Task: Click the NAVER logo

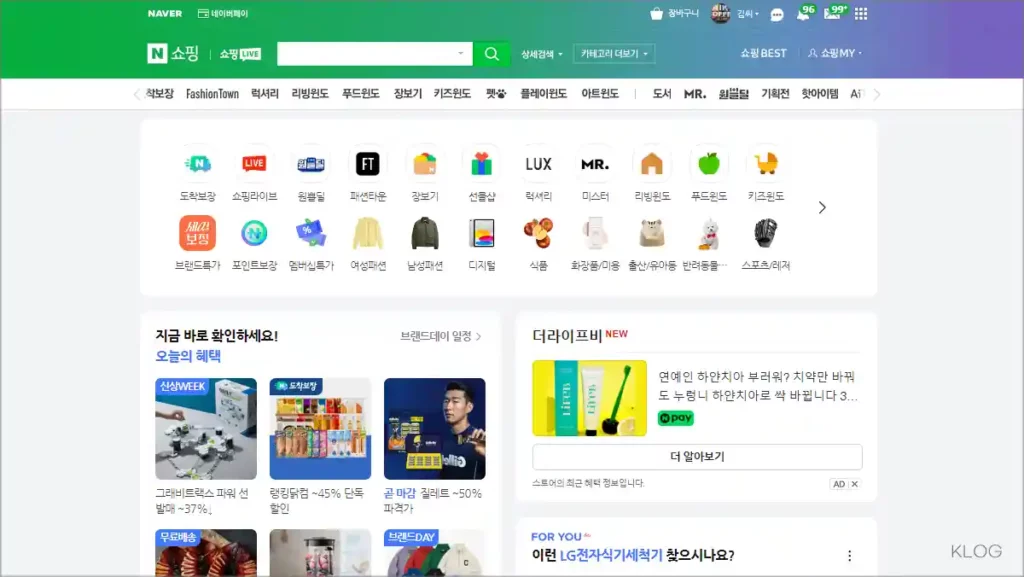Action: [x=165, y=13]
